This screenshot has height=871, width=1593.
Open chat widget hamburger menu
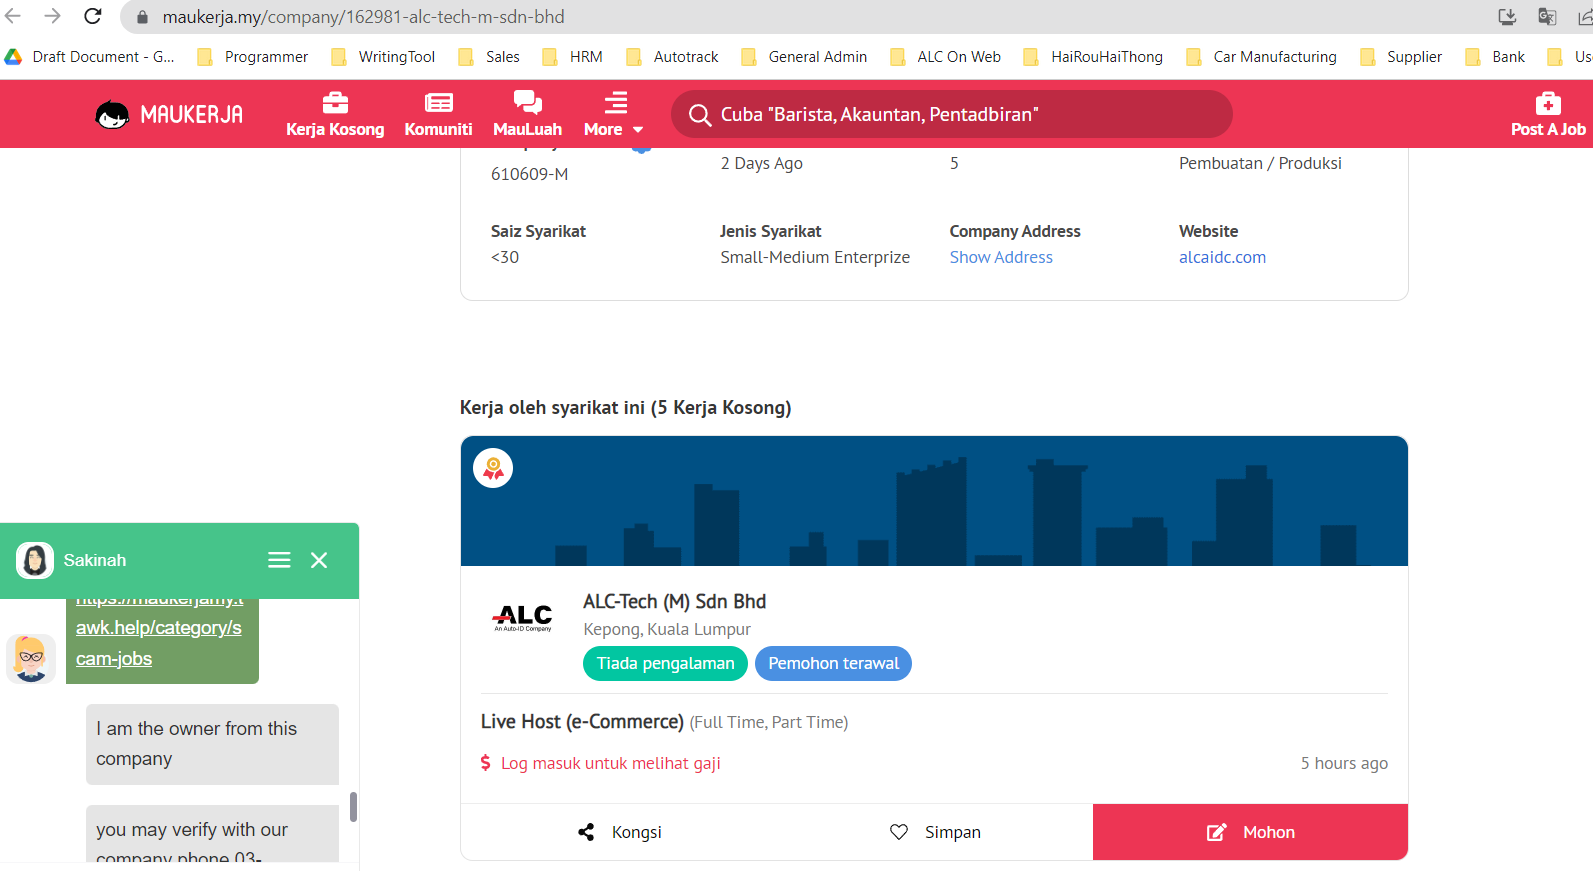click(x=279, y=560)
